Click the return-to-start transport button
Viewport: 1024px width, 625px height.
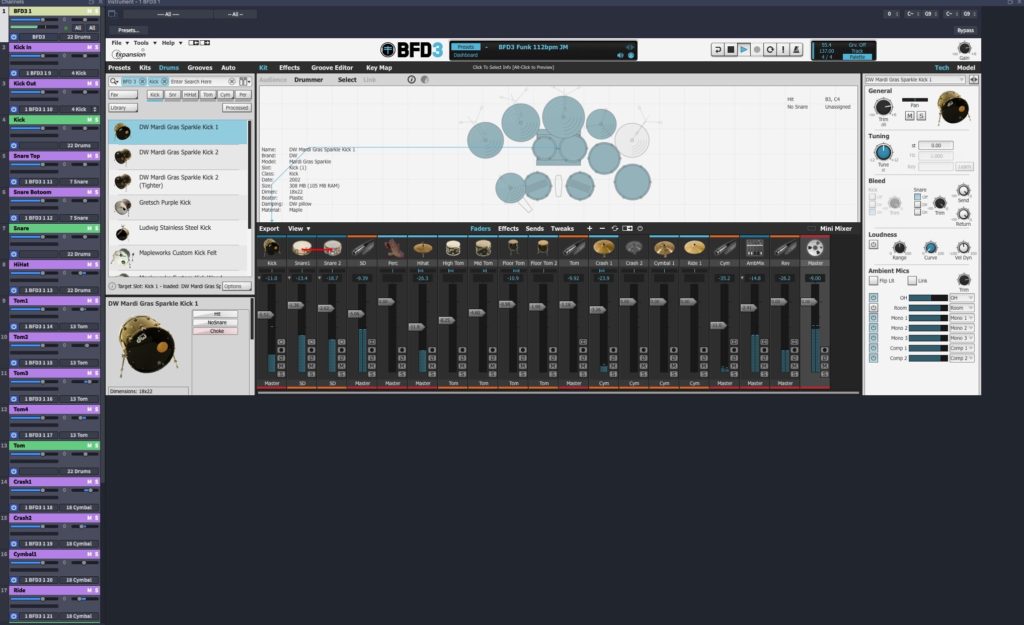[718, 50]
